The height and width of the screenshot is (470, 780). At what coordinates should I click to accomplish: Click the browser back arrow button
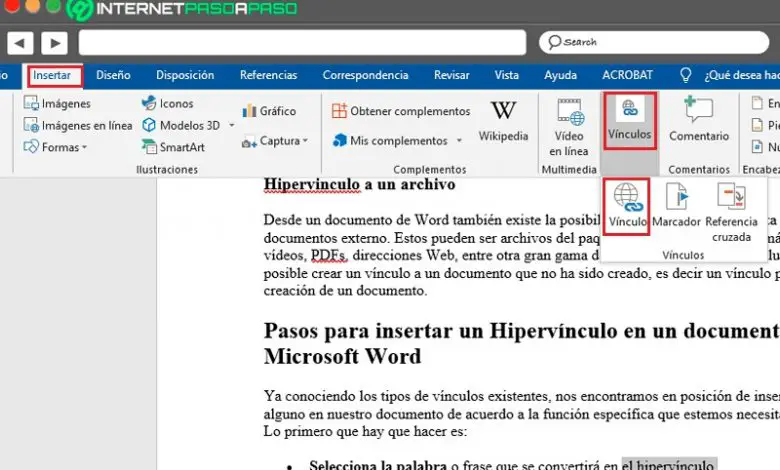pos(20,42)
